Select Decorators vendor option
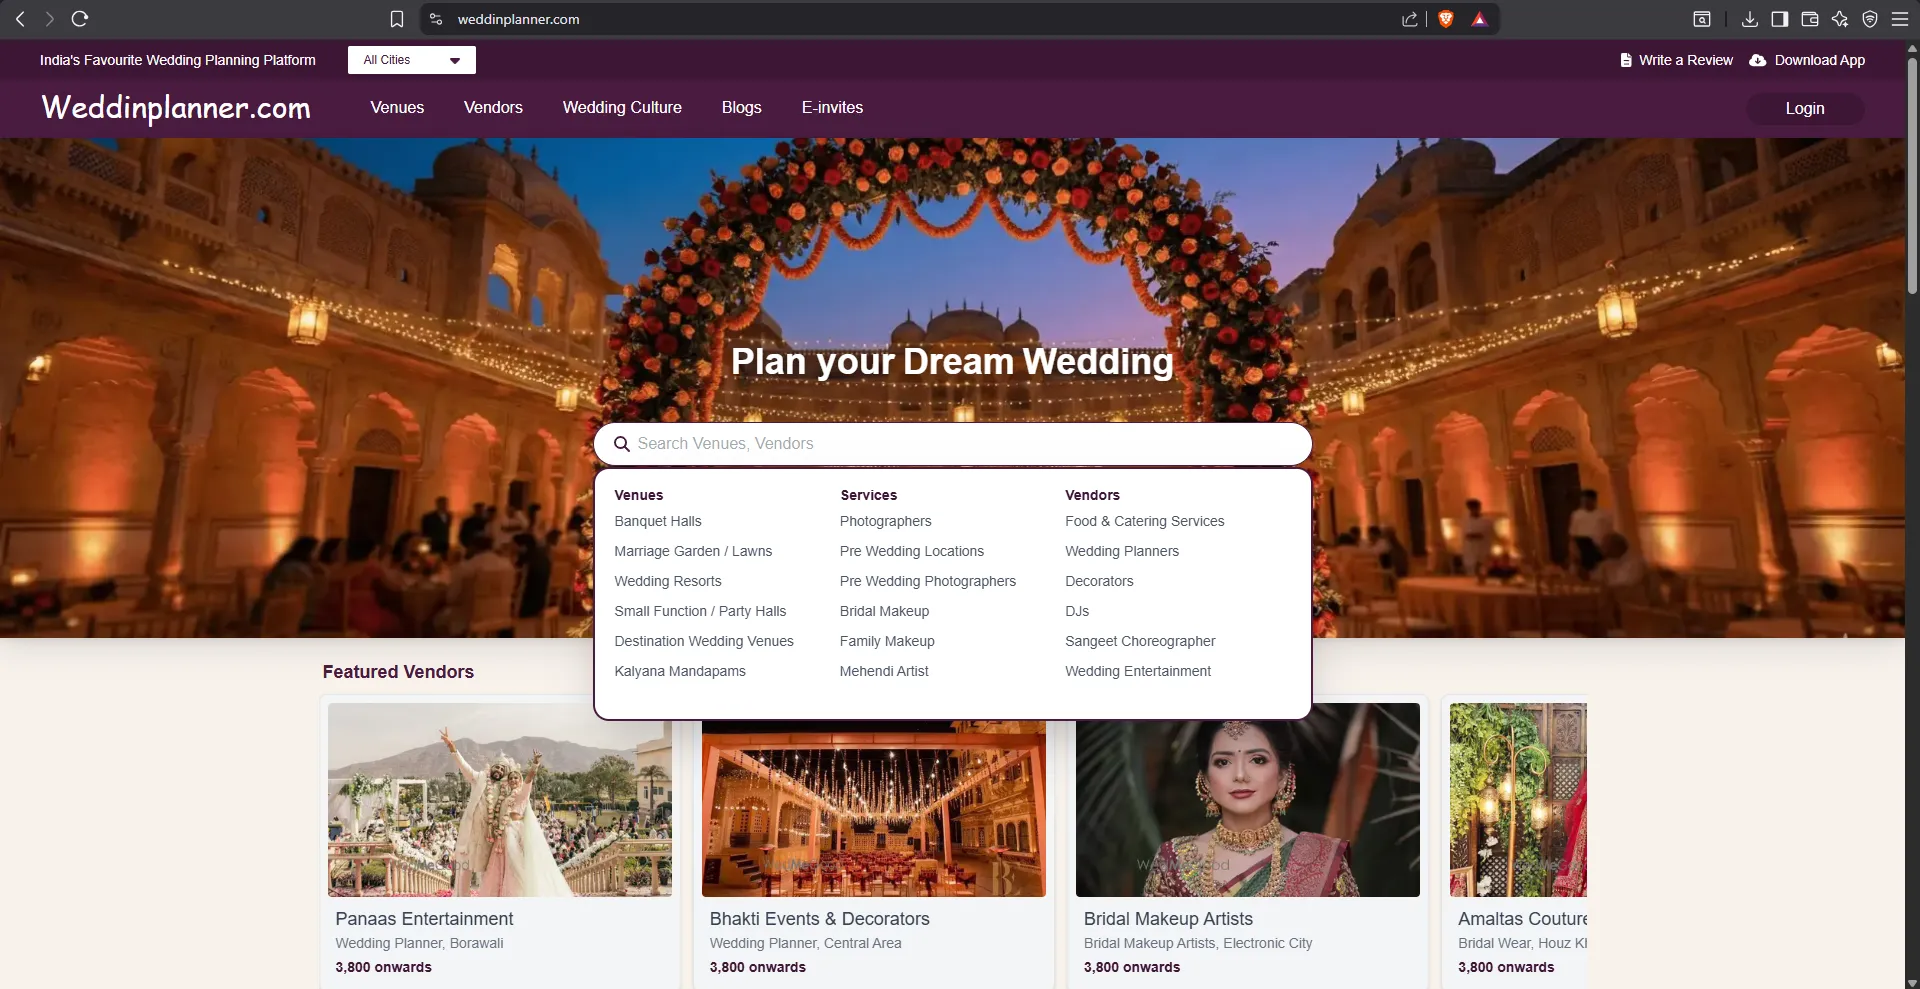The height and width of the screenshot is (989, 1920). click(x=1099, y=581)
